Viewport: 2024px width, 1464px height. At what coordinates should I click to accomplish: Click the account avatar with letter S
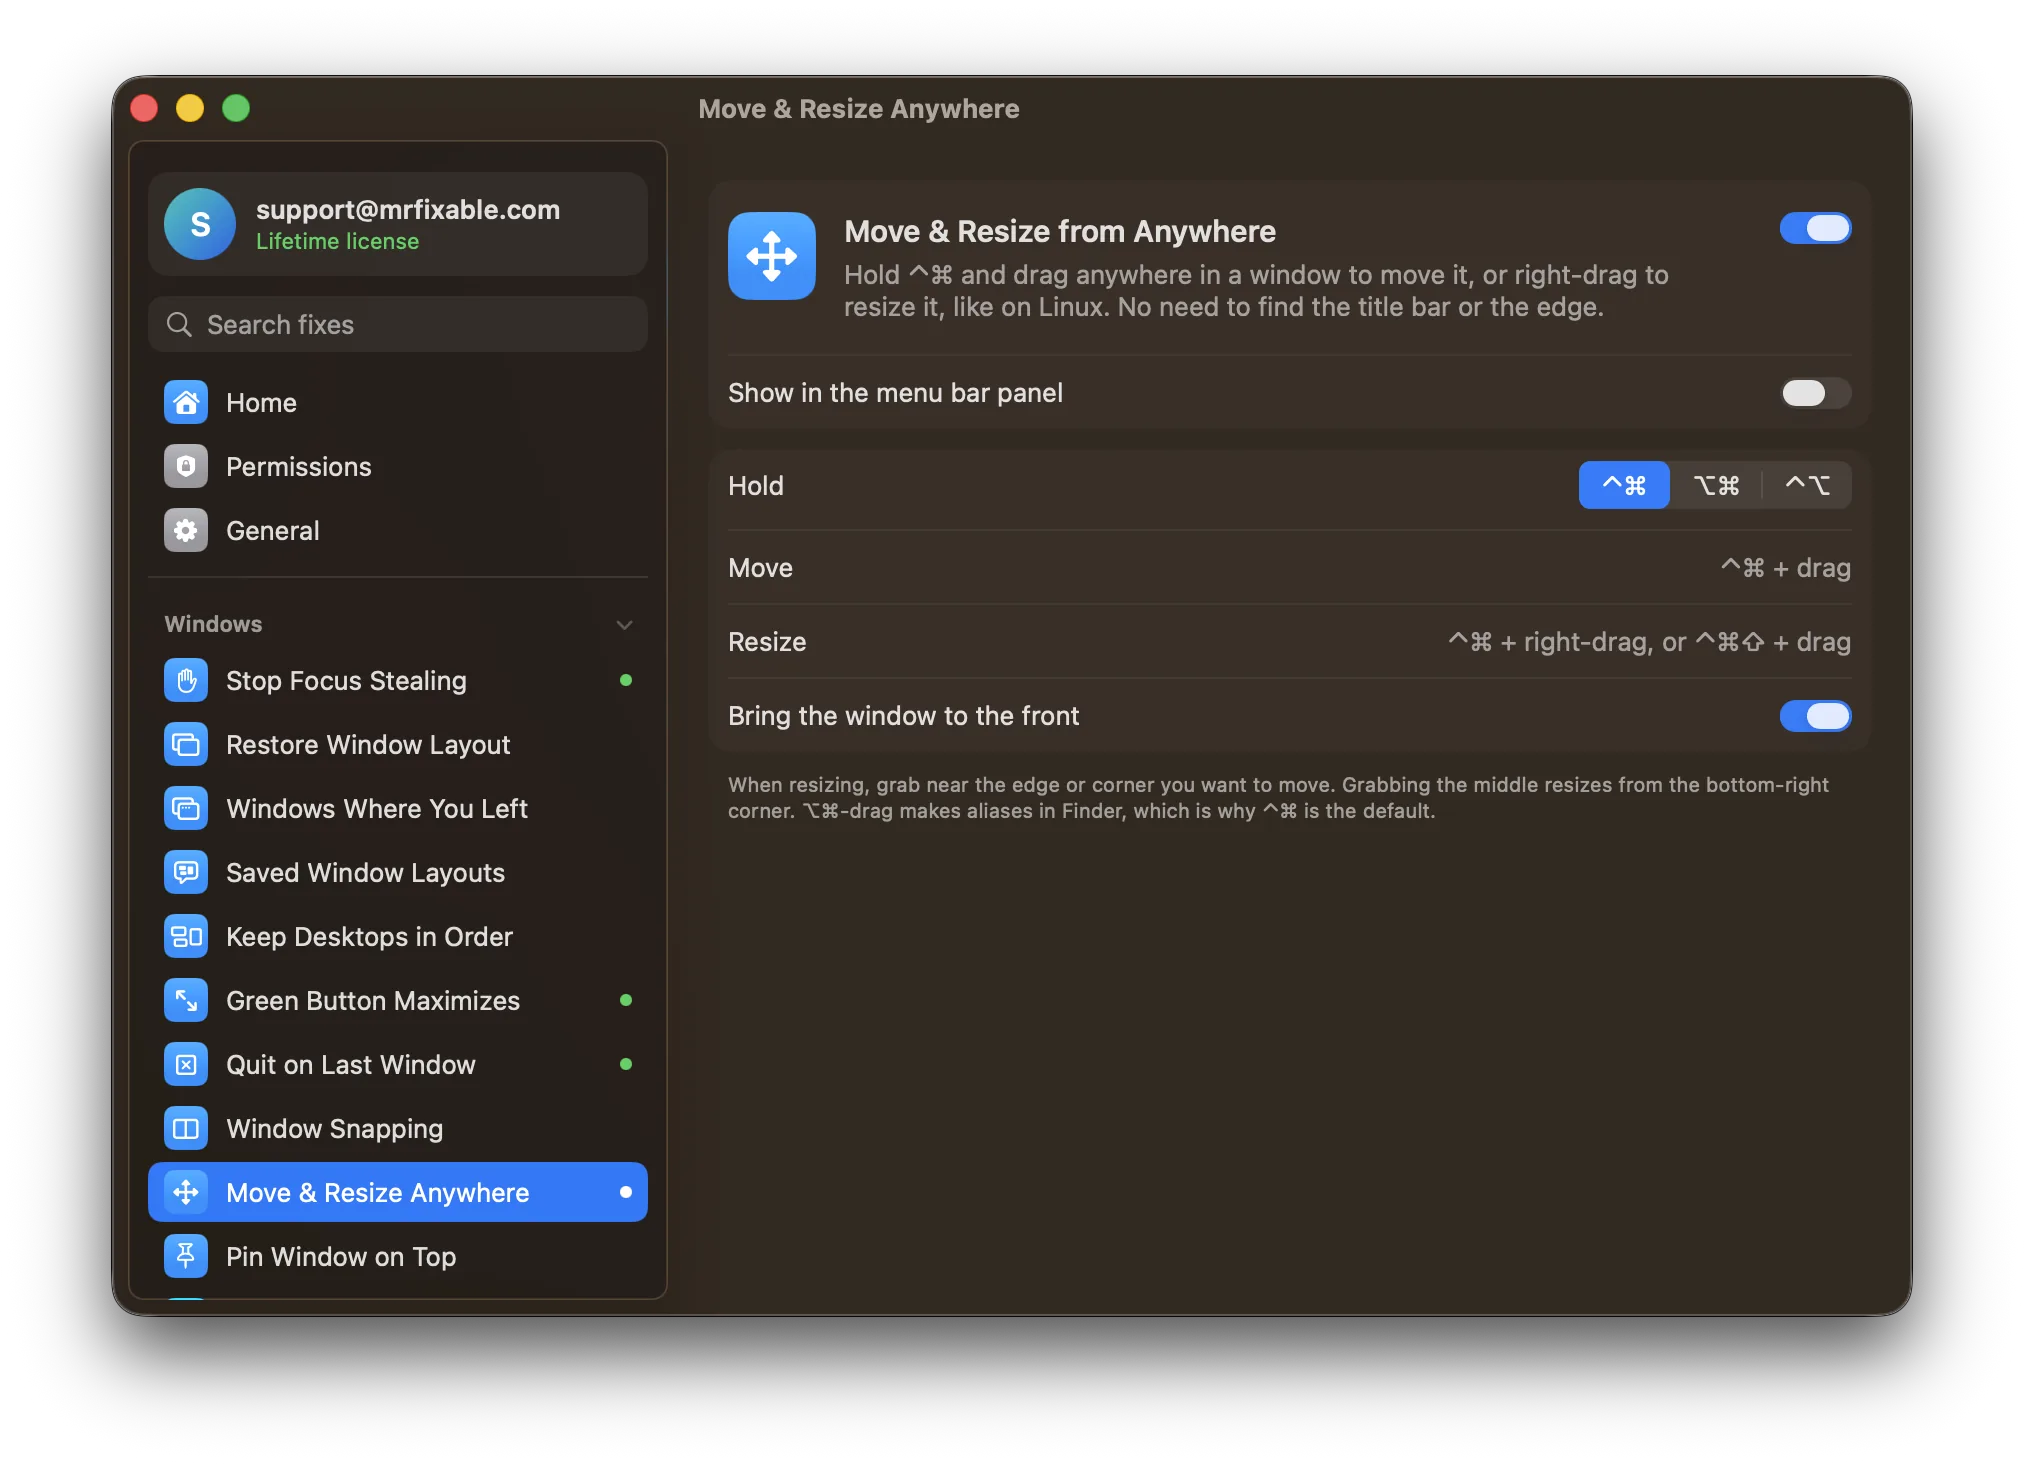200,224
